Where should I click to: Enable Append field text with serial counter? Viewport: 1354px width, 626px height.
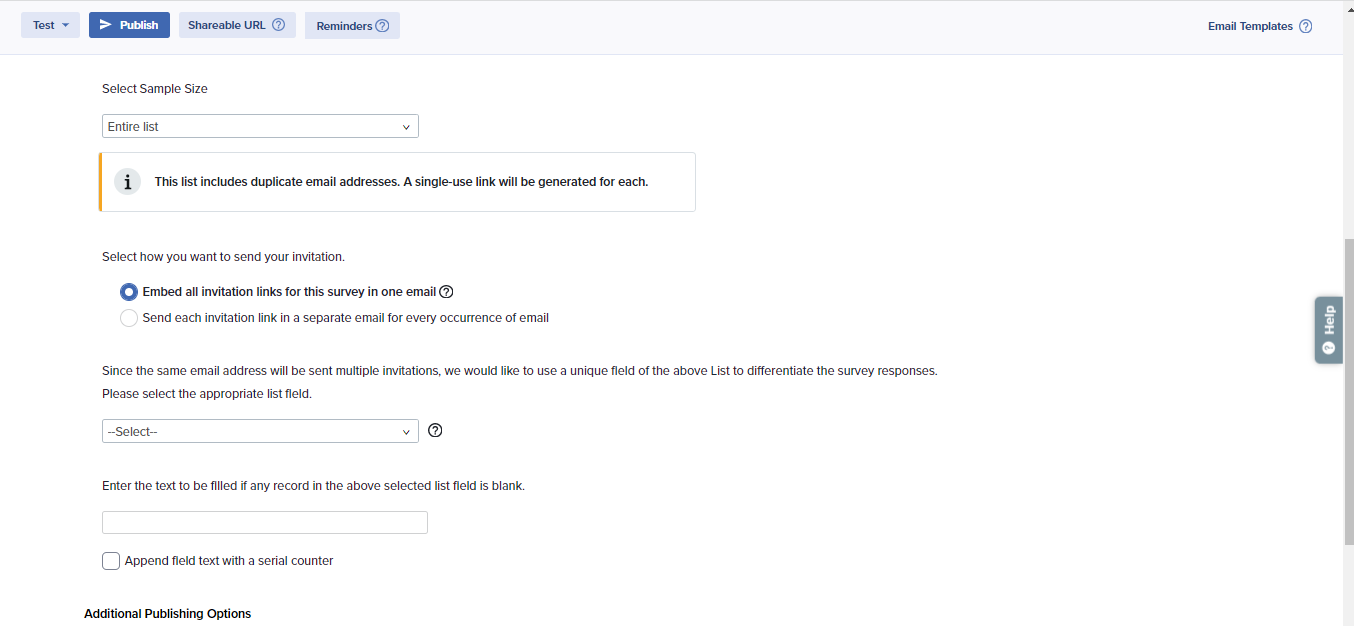(x=111, y=561)
